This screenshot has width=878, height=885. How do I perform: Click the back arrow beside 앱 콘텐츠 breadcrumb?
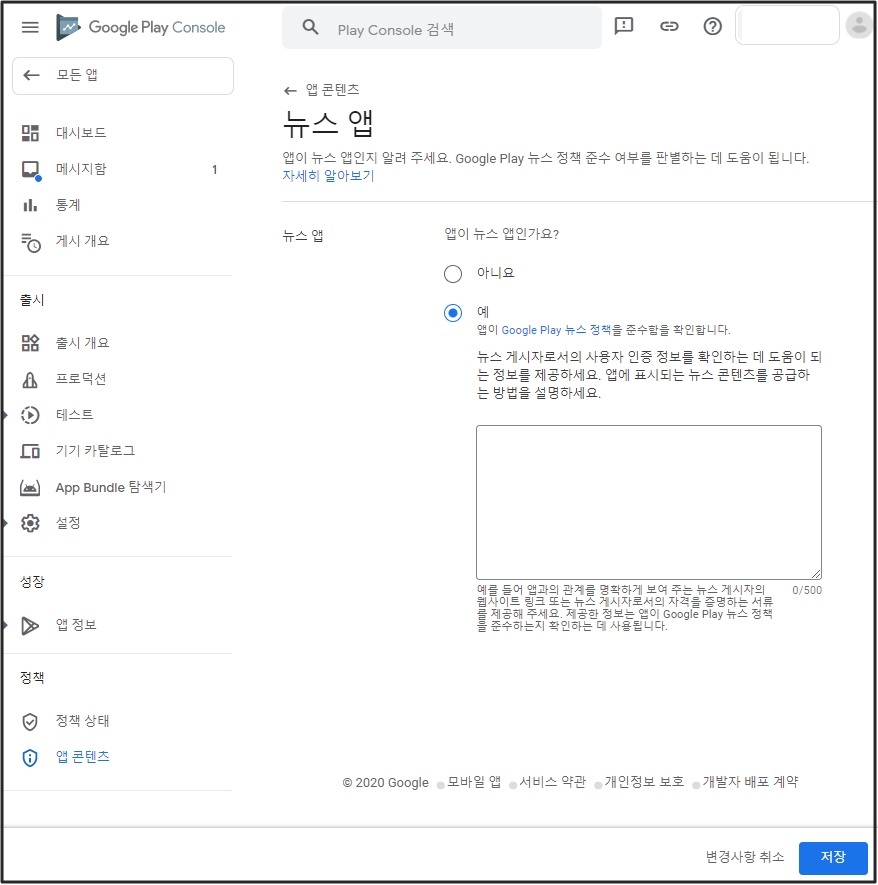pos(290,90)
